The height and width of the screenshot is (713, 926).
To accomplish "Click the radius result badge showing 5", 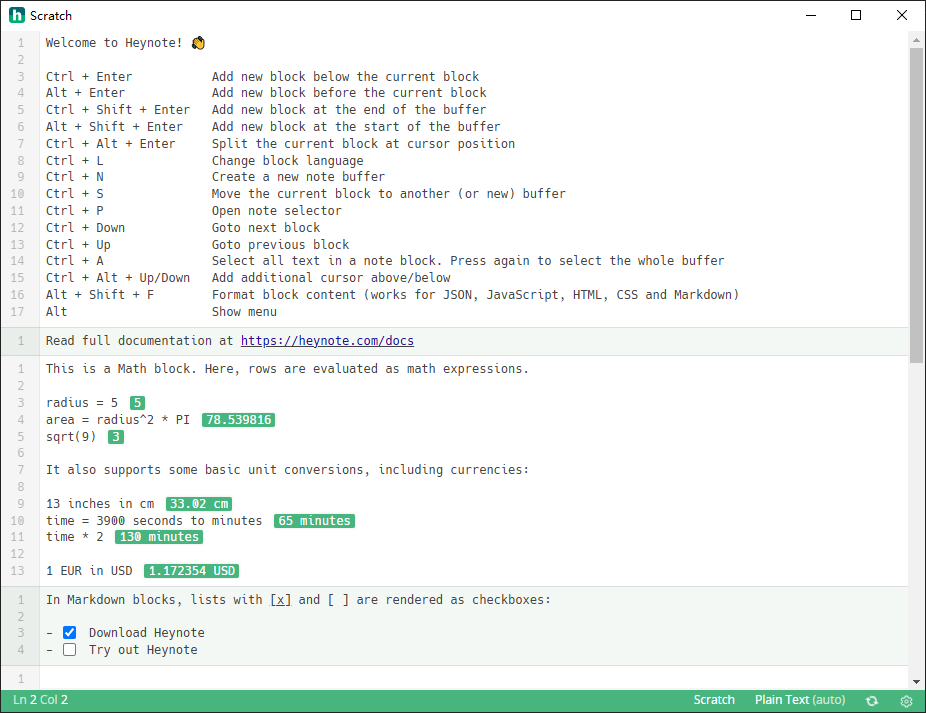I will [138, 403].
